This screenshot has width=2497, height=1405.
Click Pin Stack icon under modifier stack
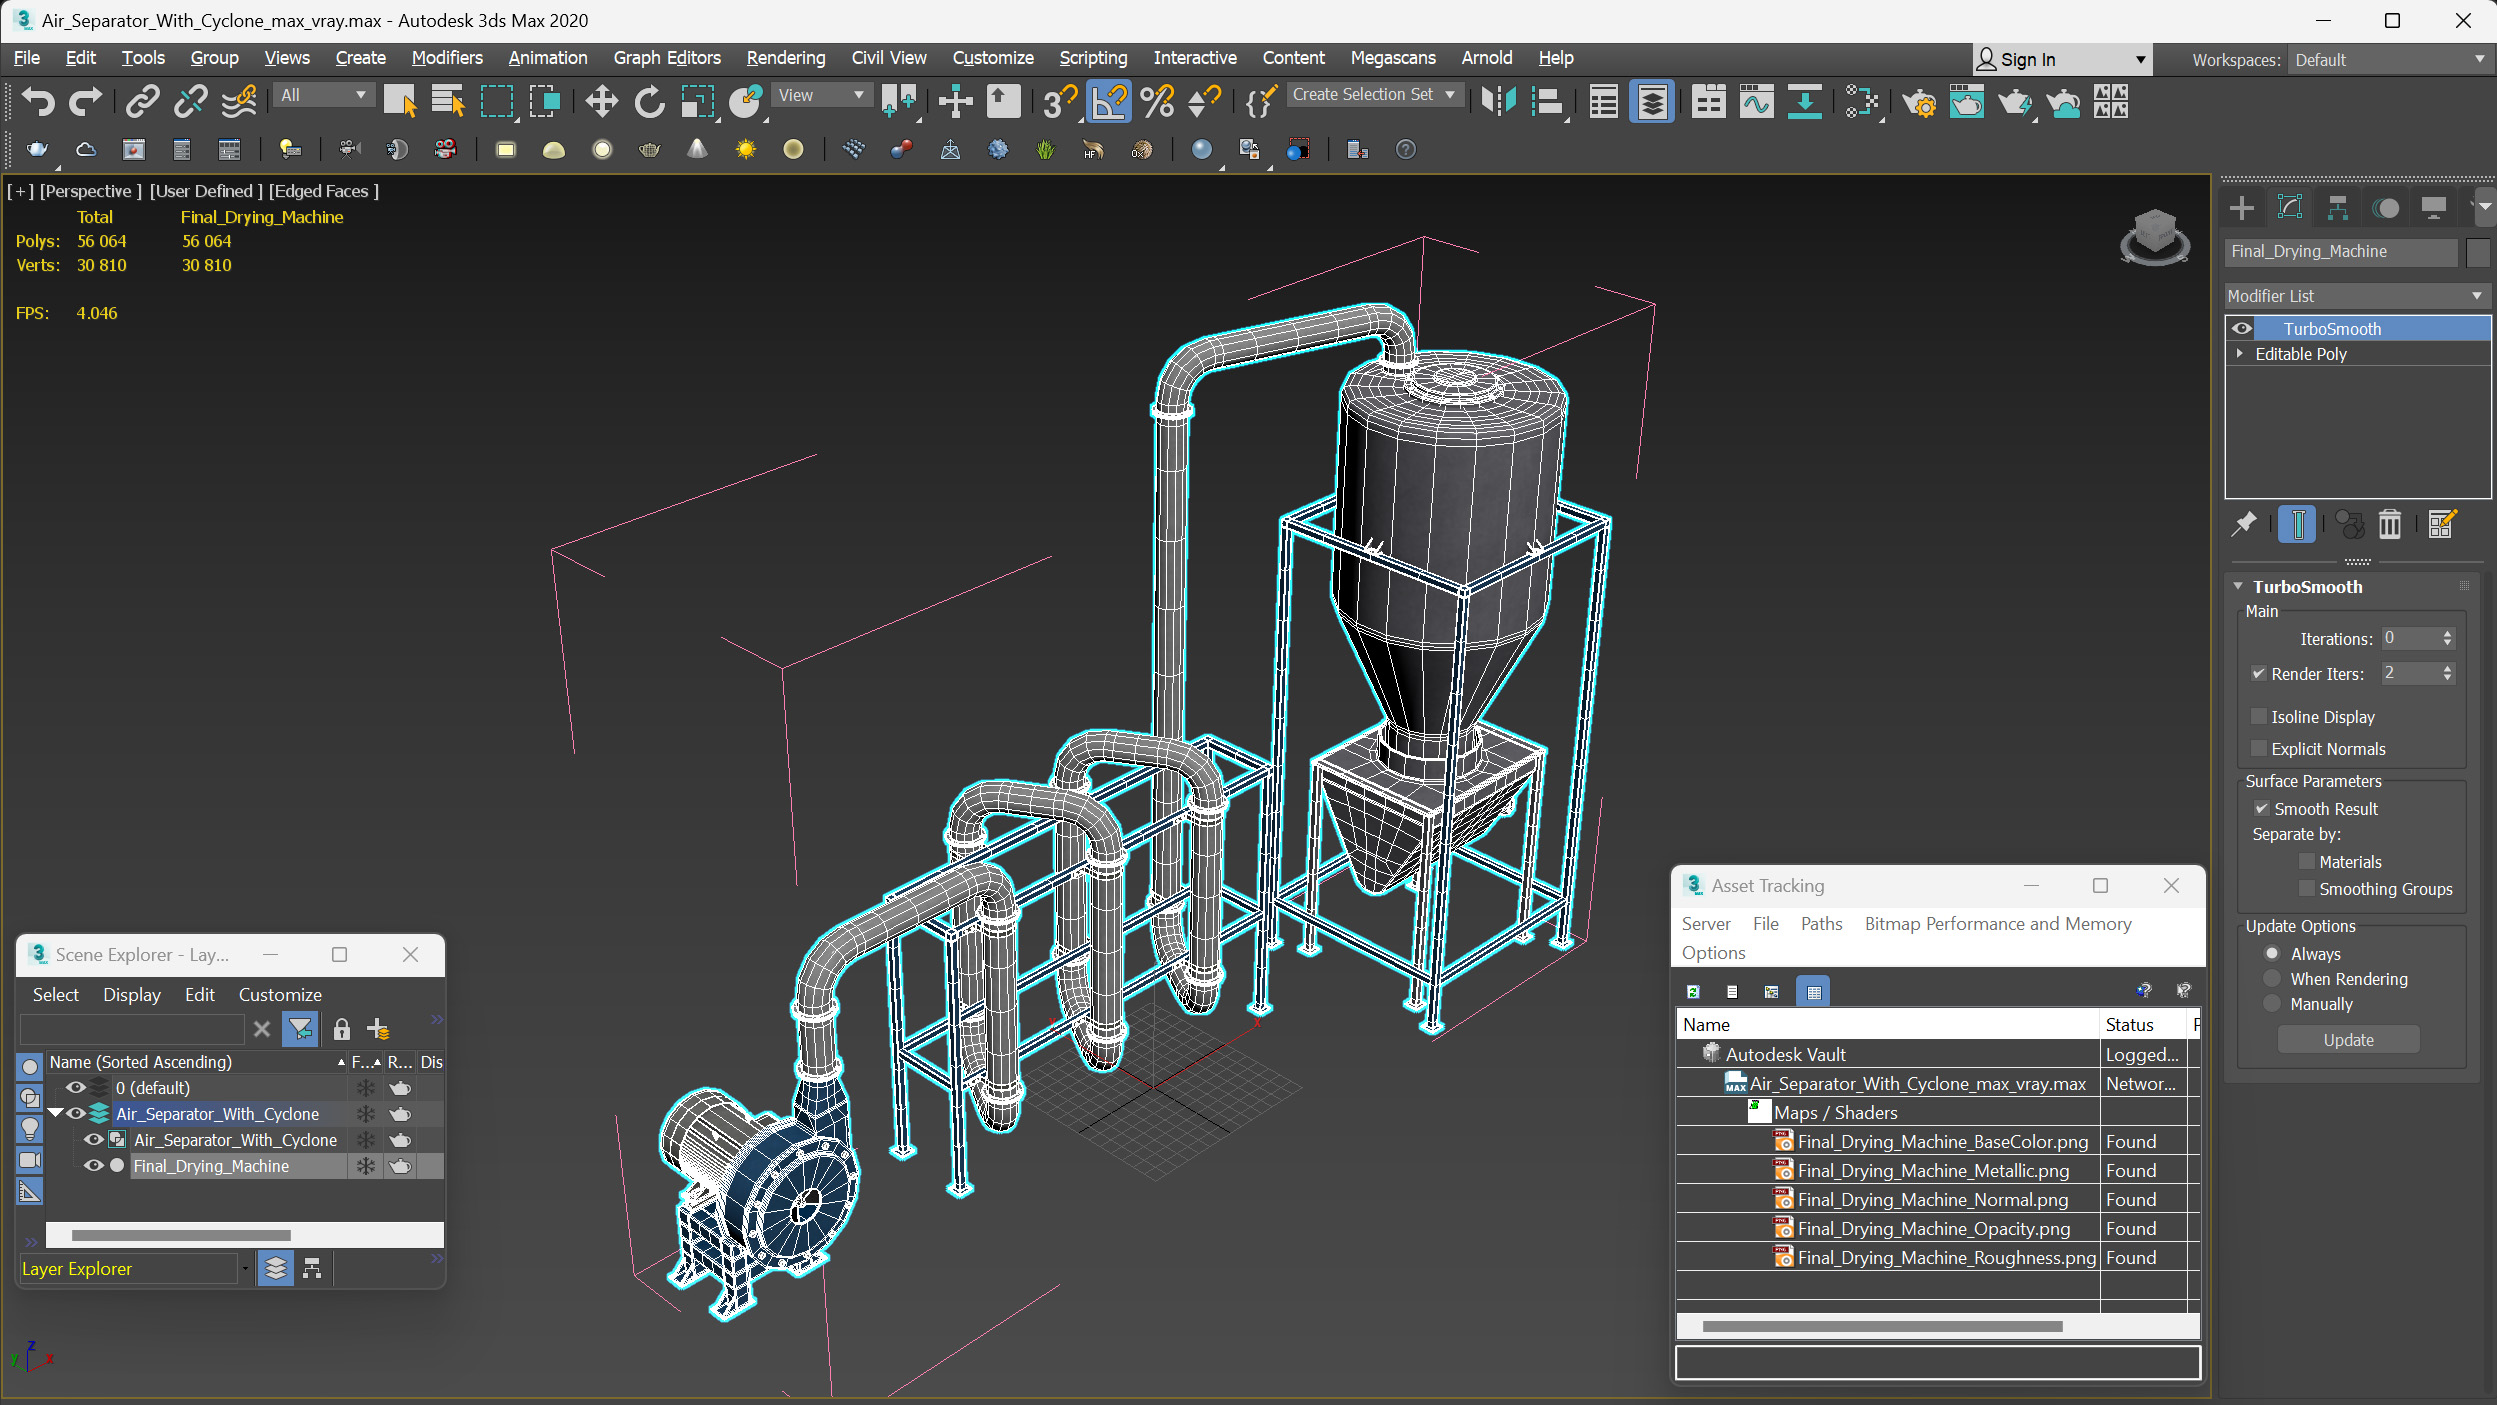(x=2244, y=524)
